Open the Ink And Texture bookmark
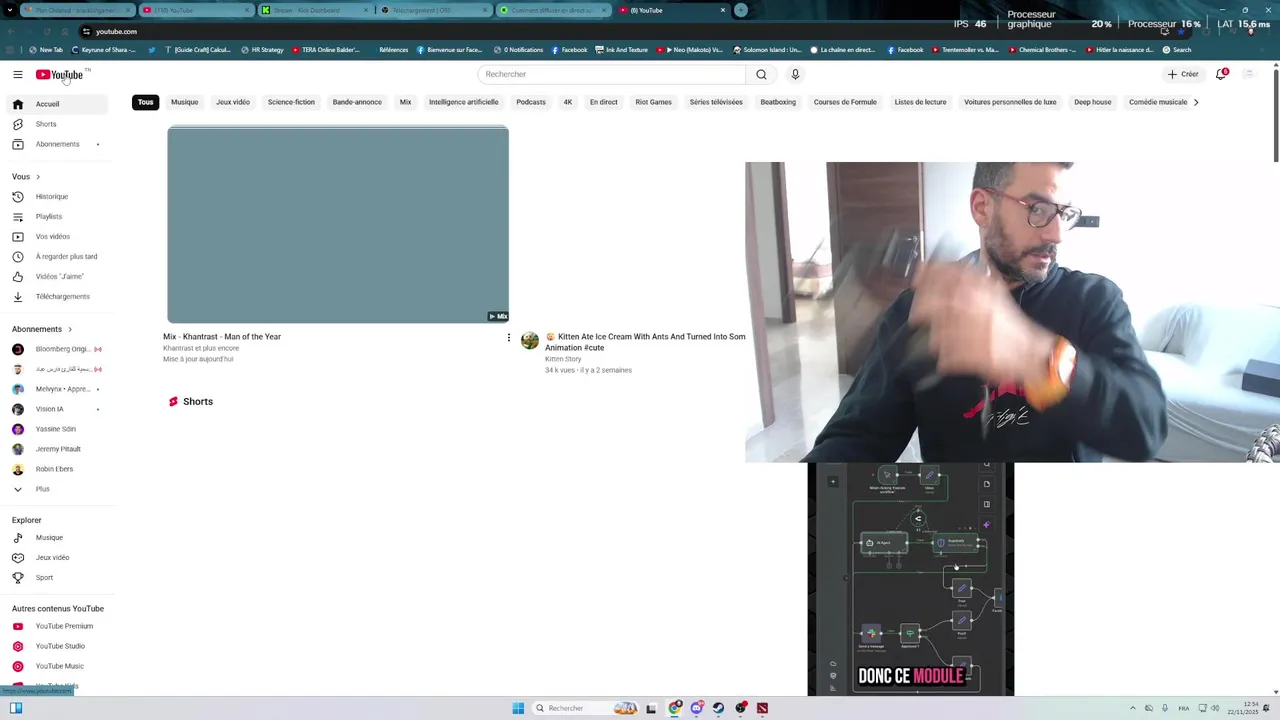The image size is (1280, 720). point(622,50)
